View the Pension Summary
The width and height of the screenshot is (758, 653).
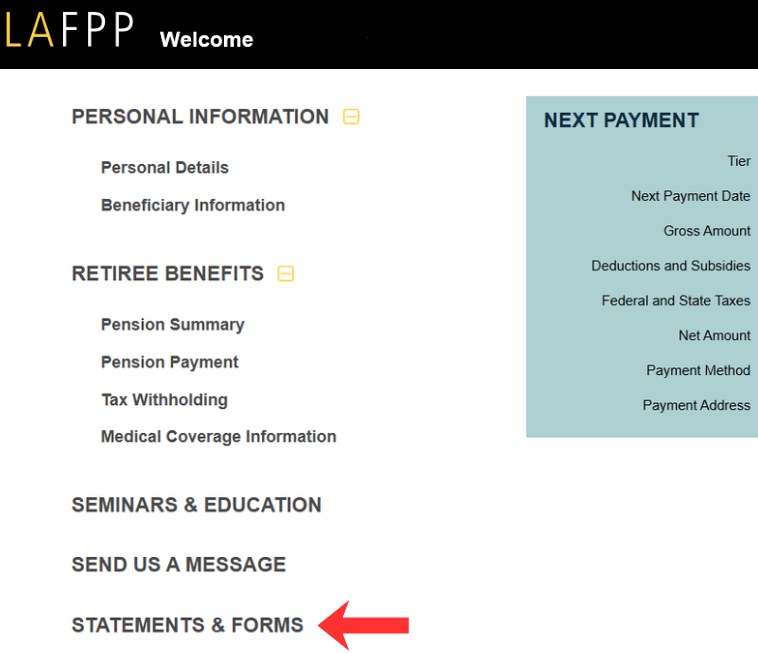click(172, 325)
